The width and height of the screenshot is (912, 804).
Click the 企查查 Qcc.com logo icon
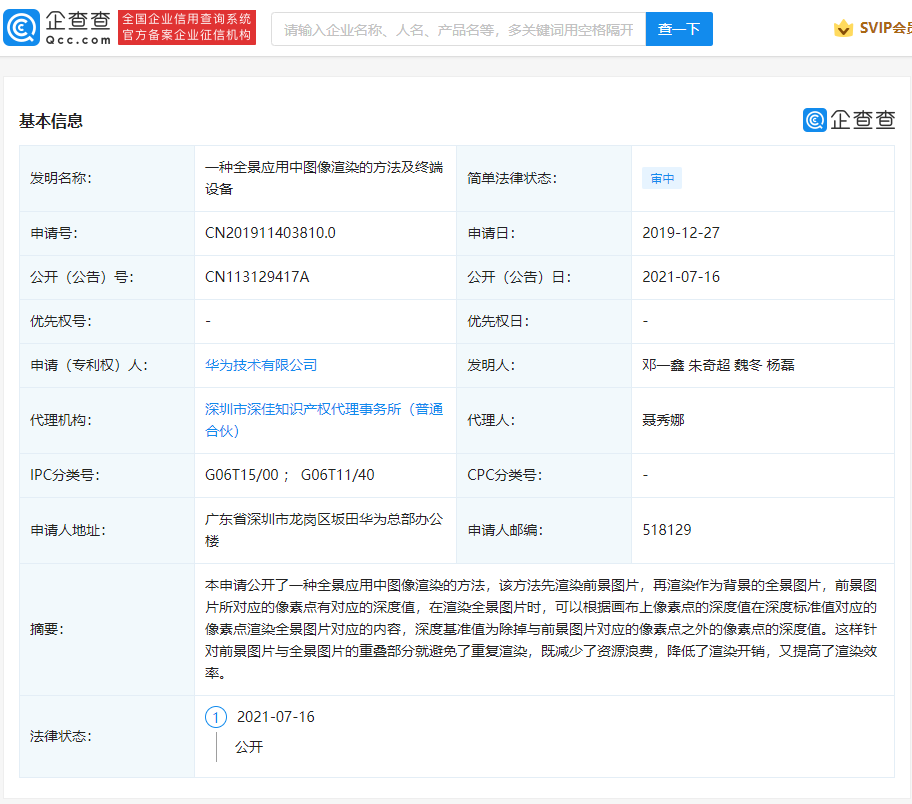tap(55, 28)
